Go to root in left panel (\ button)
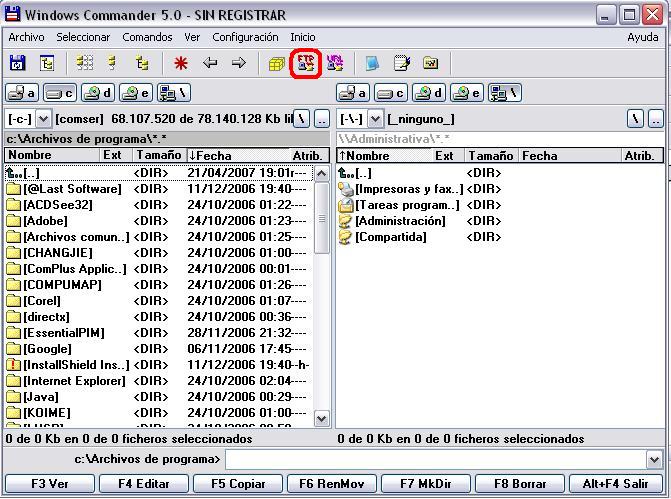671x499 pixels. 302,119
